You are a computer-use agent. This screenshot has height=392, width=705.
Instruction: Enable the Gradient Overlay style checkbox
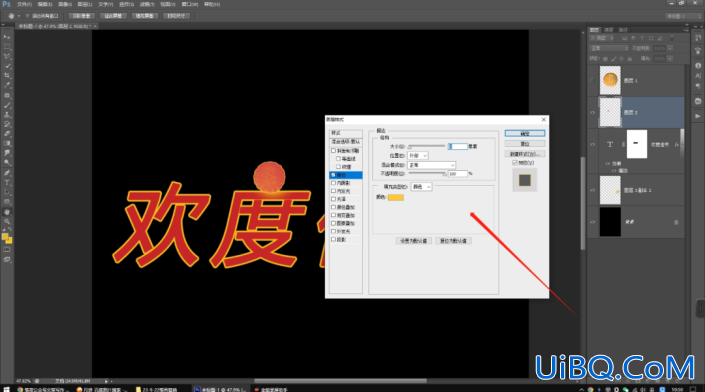click(333, 215)
